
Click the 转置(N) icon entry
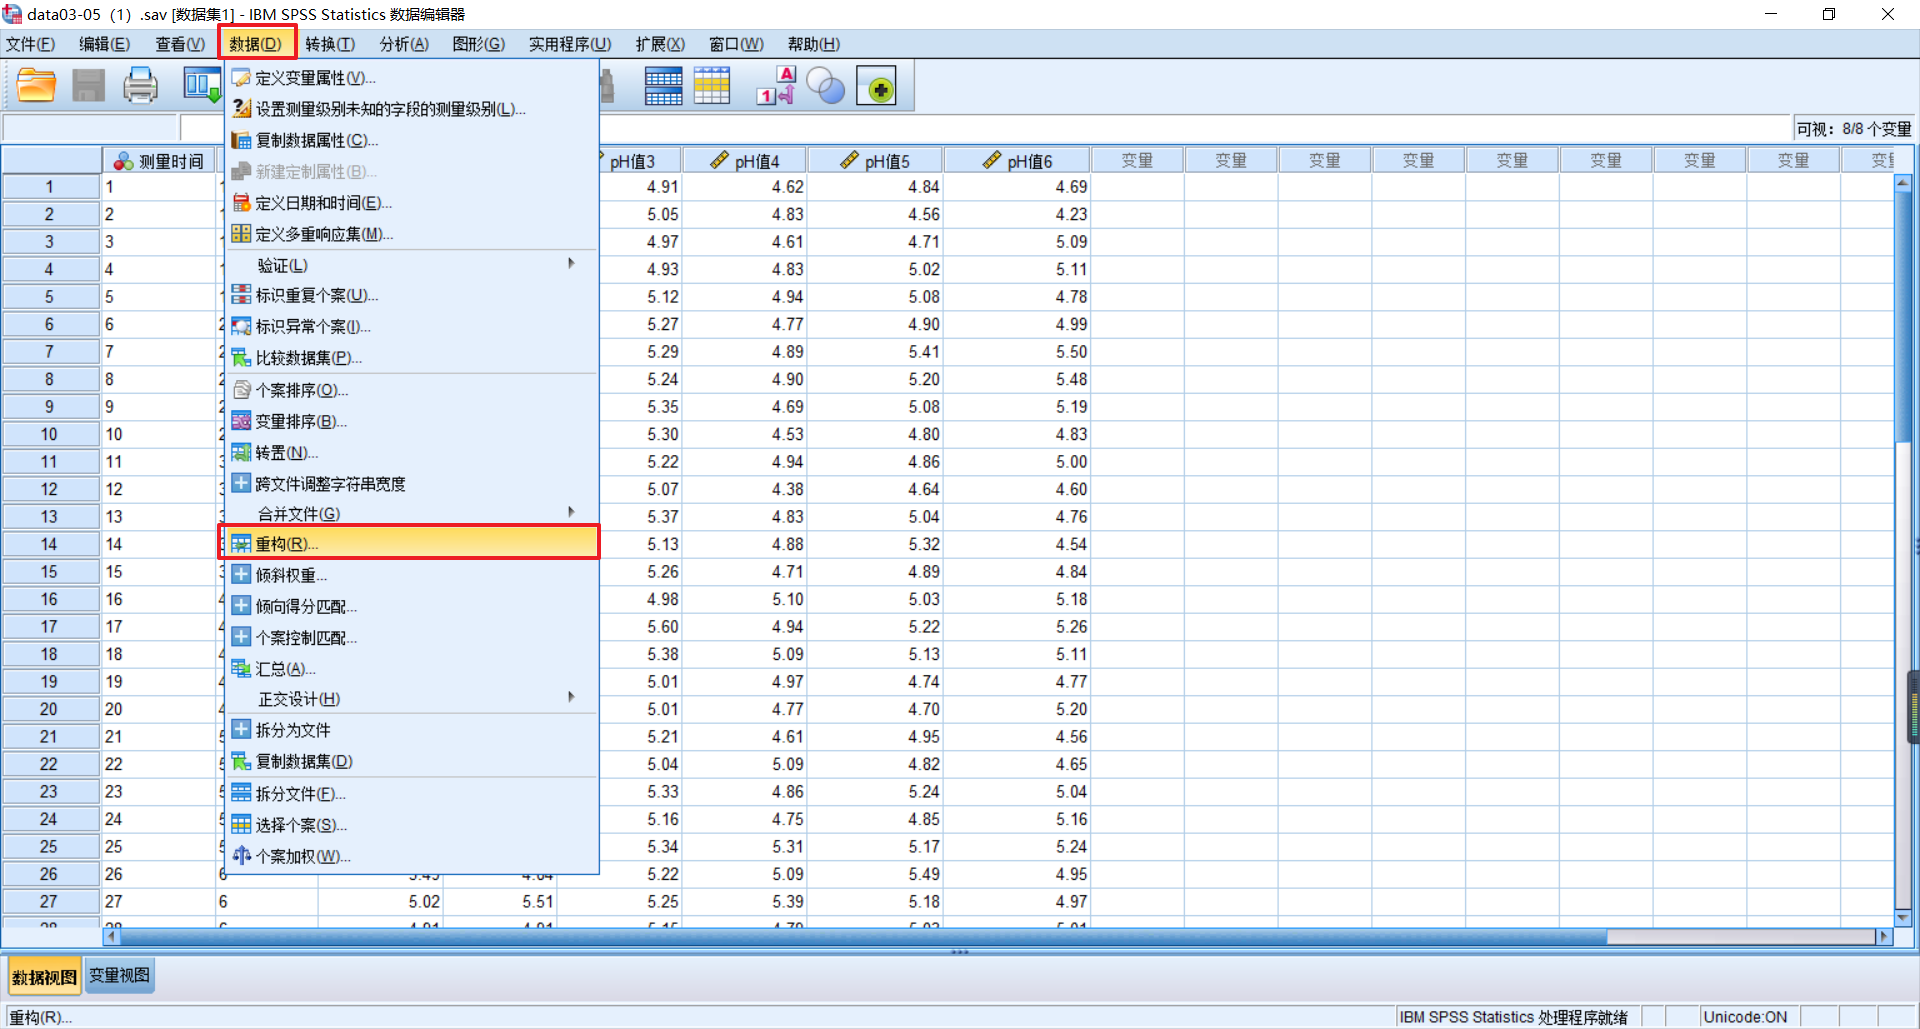[411, 452]
